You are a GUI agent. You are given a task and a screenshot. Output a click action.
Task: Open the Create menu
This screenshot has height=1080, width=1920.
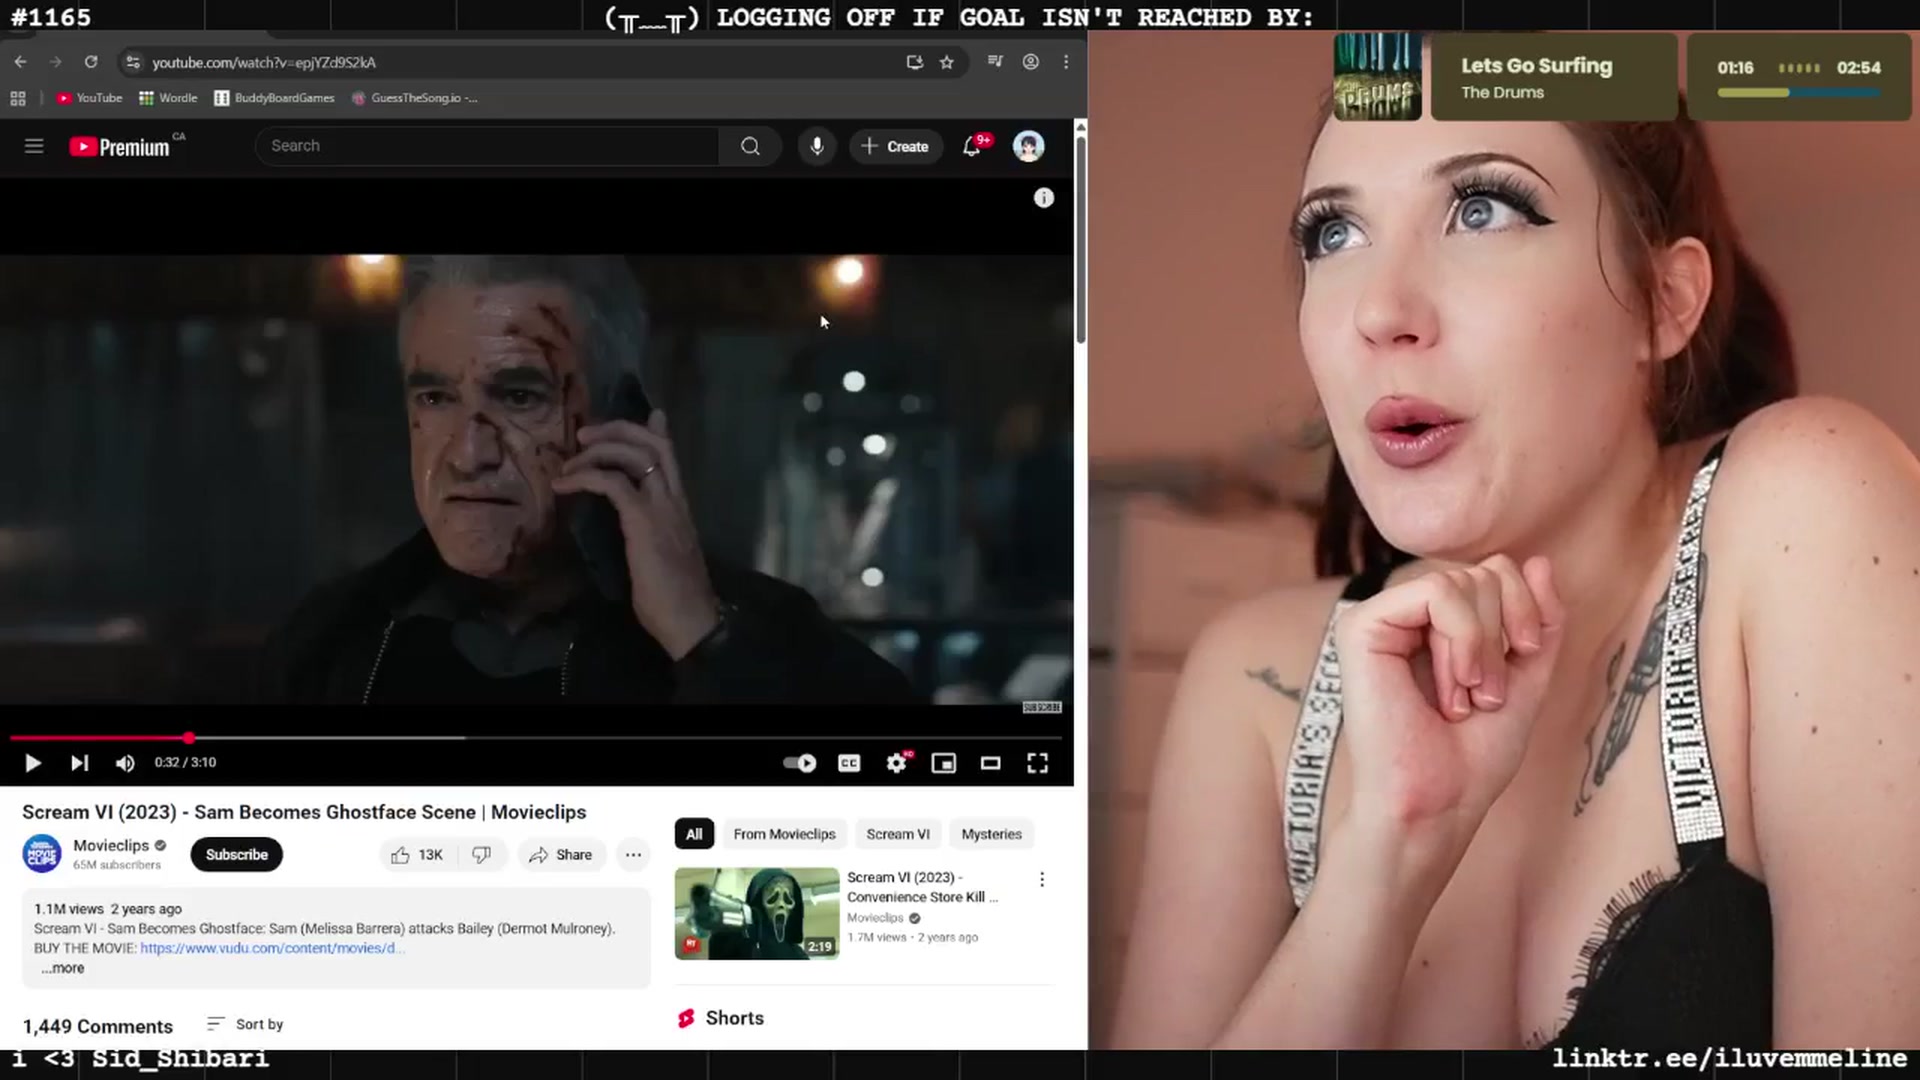[895, 146]
